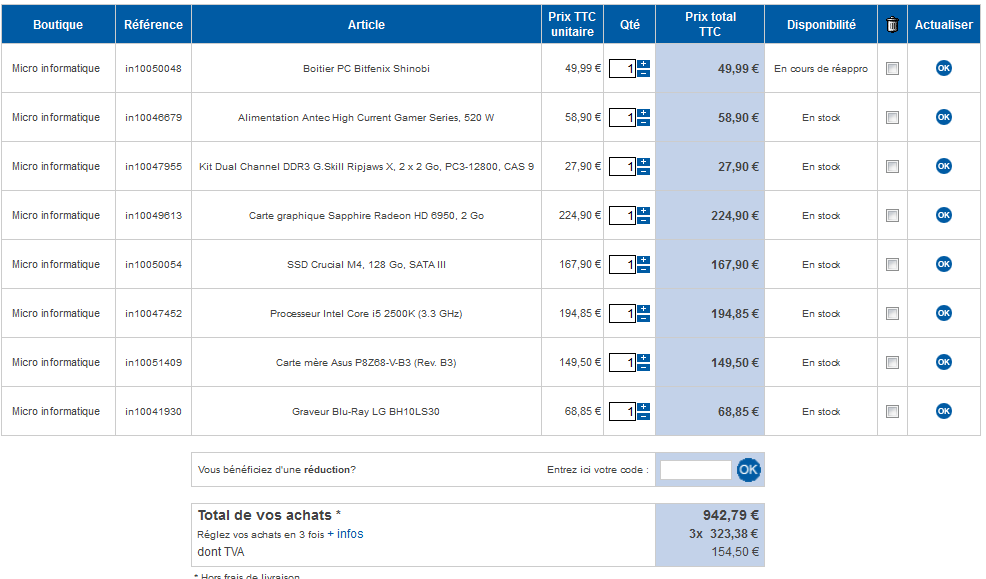Open the '+ infos' payment link
This screenshot has height=579, width=986.
point(345,534)
